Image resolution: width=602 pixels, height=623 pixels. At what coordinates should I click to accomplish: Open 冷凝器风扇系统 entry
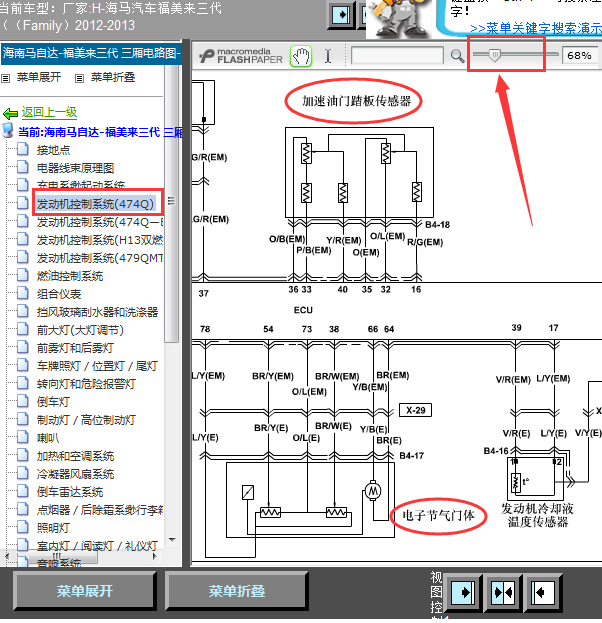coord(75,474)
